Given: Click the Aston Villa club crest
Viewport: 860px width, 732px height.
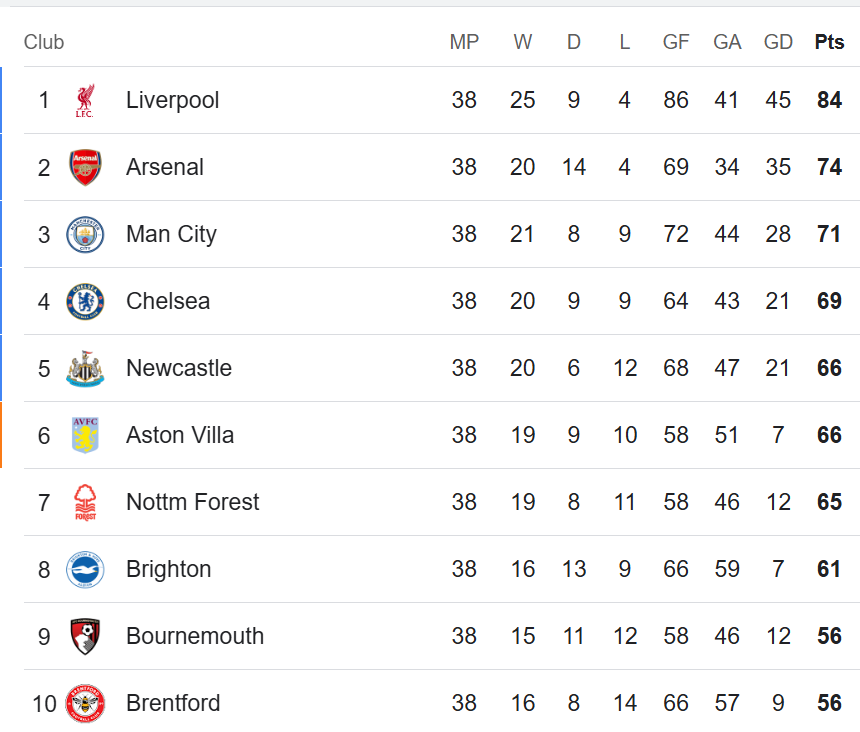Looking at the screenshot, I should [85, 435].
